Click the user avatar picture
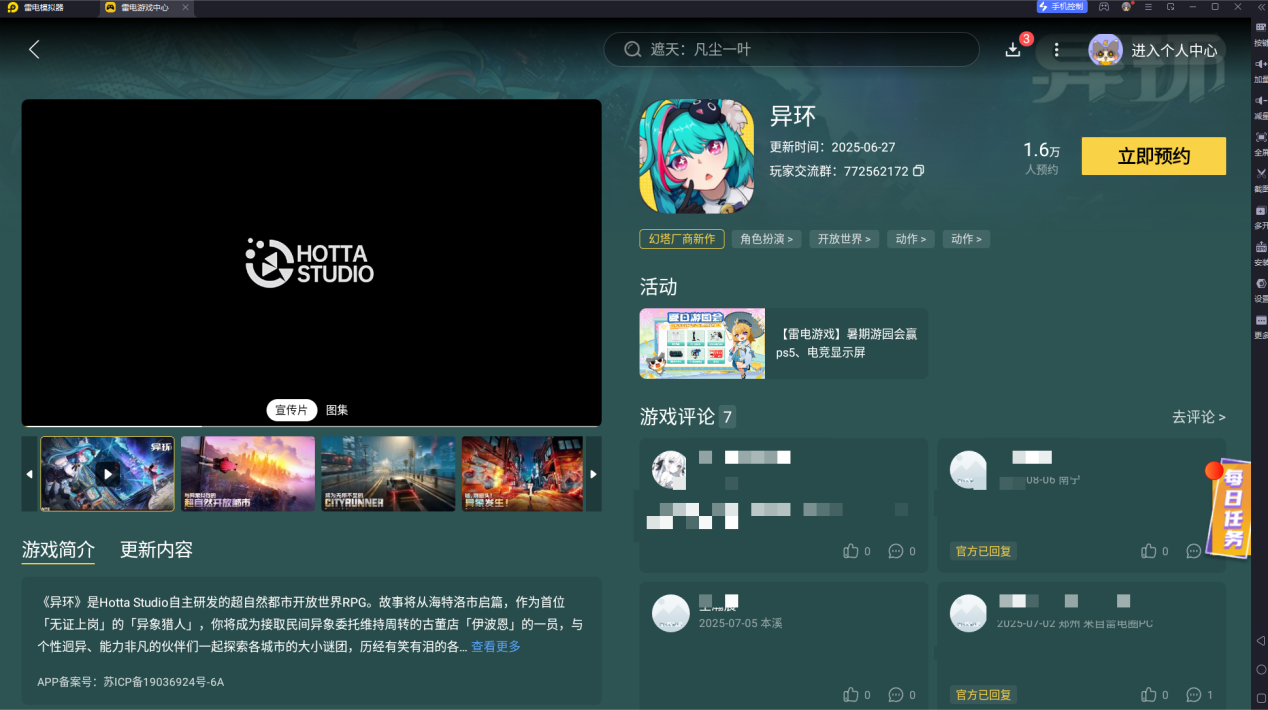 [1105, 50]
